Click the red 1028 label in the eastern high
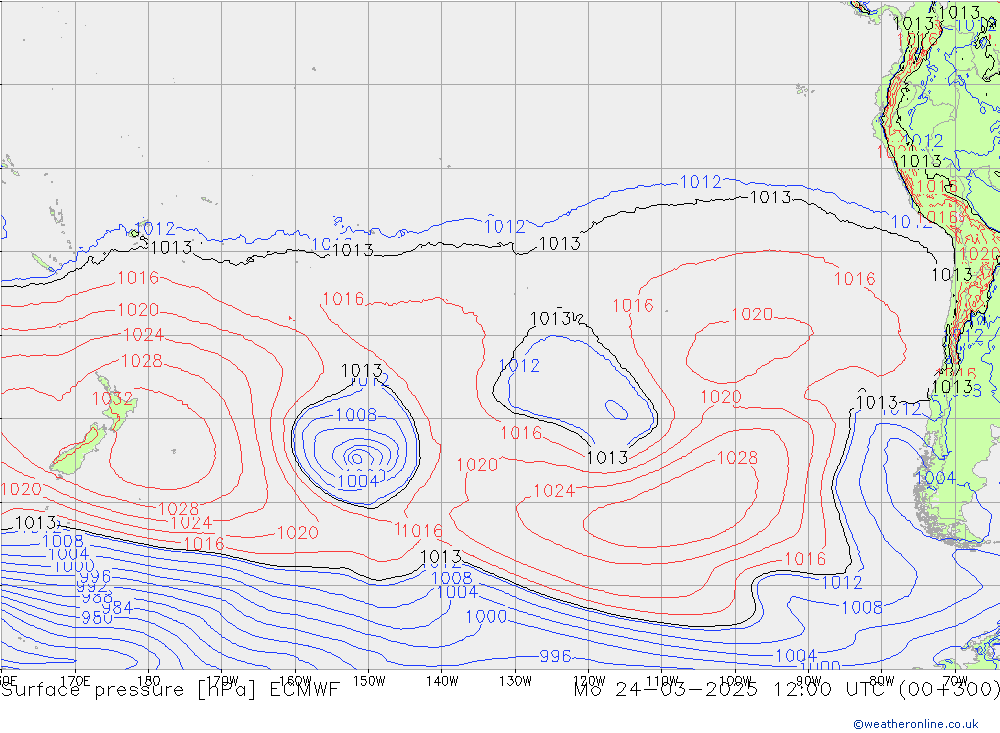 [x=737, y=457]
